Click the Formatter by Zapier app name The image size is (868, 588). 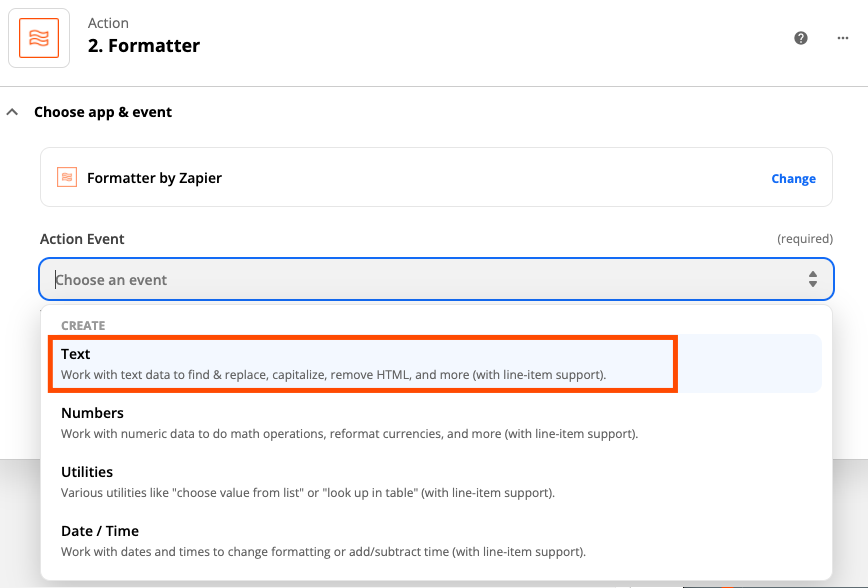(x=154, y=178)
